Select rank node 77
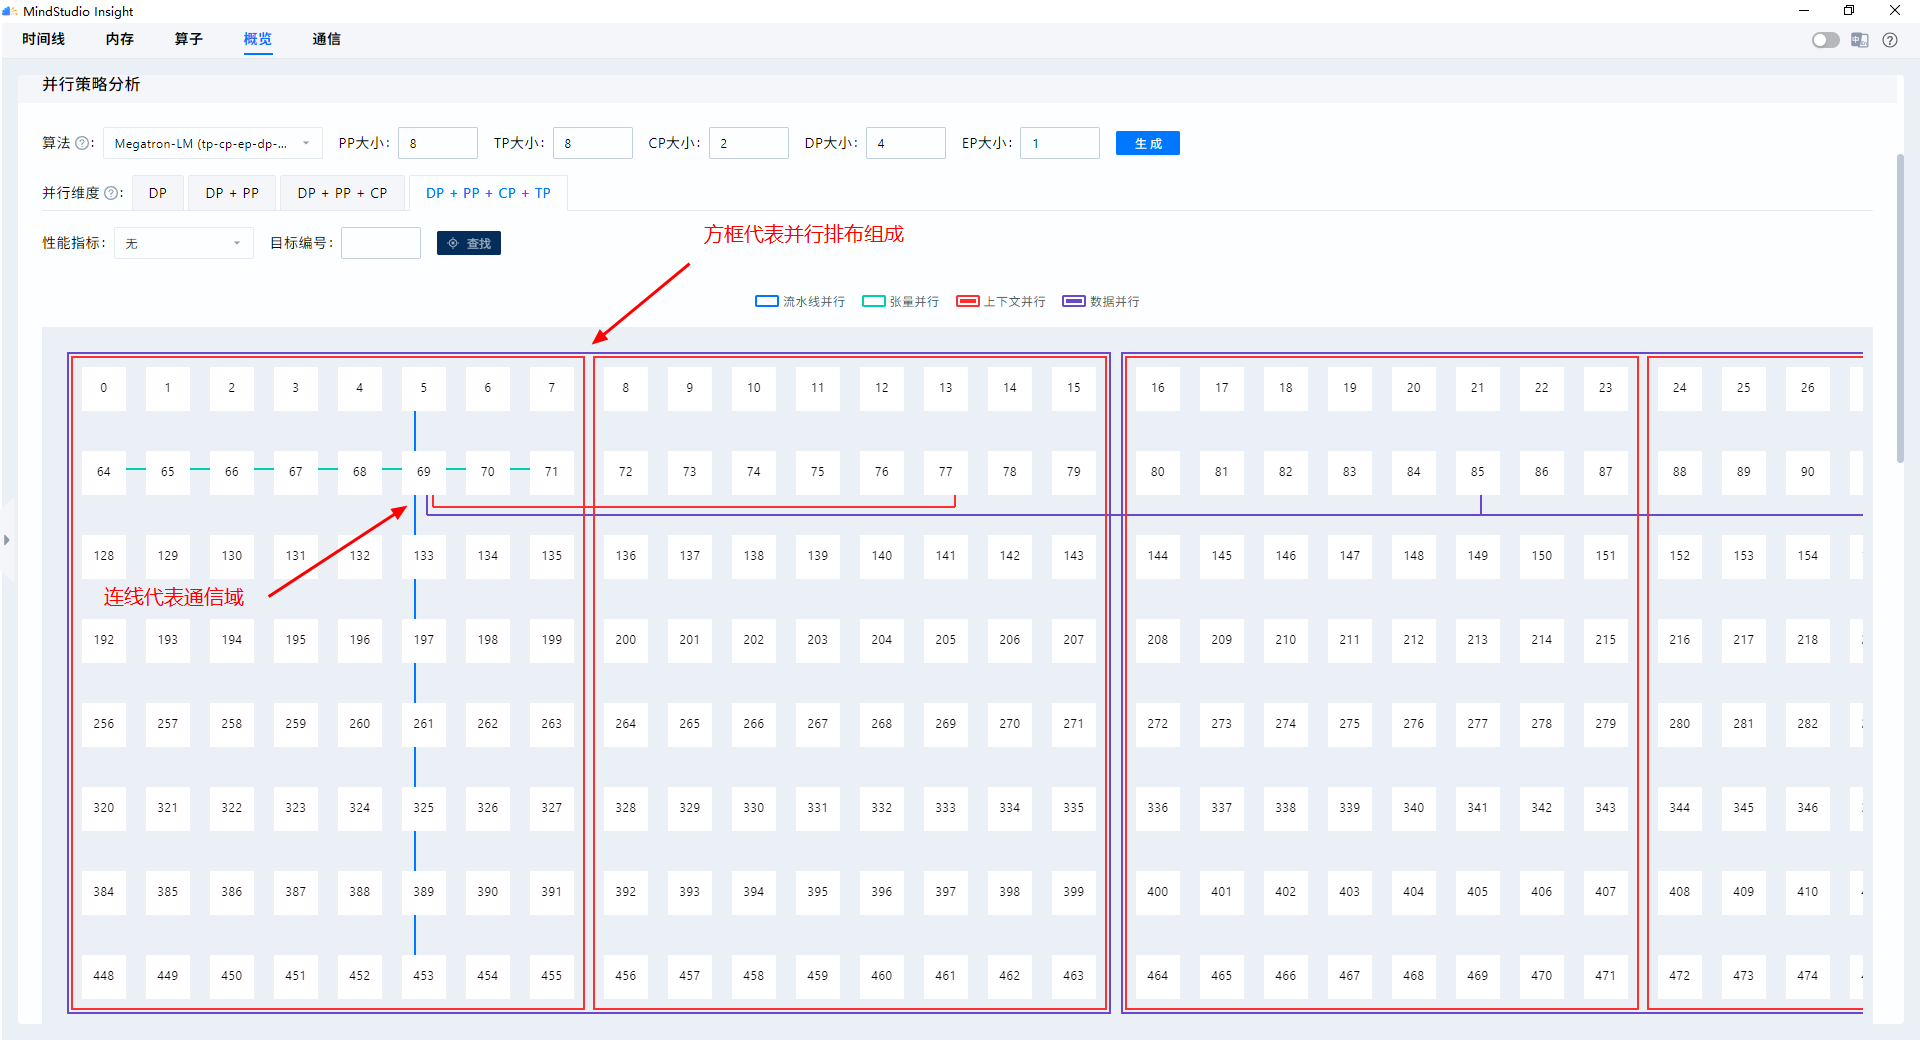Image resolution: width=1920 pixels, height=1040 pixels. coord(946,472)
